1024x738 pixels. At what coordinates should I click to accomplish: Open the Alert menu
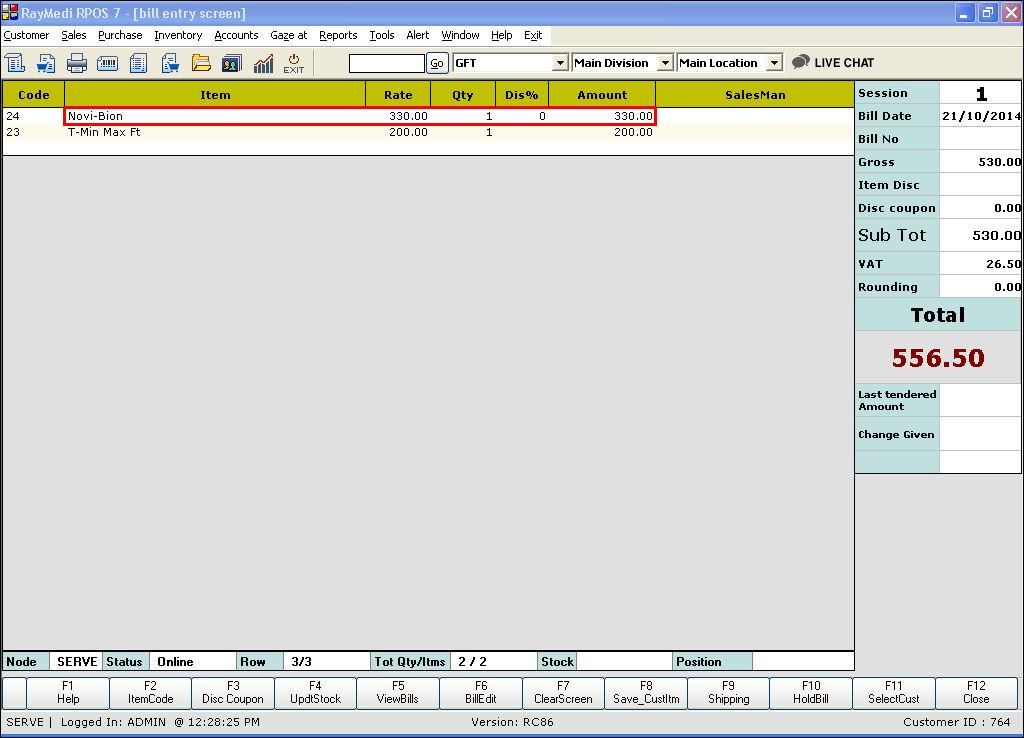[418, 35]
